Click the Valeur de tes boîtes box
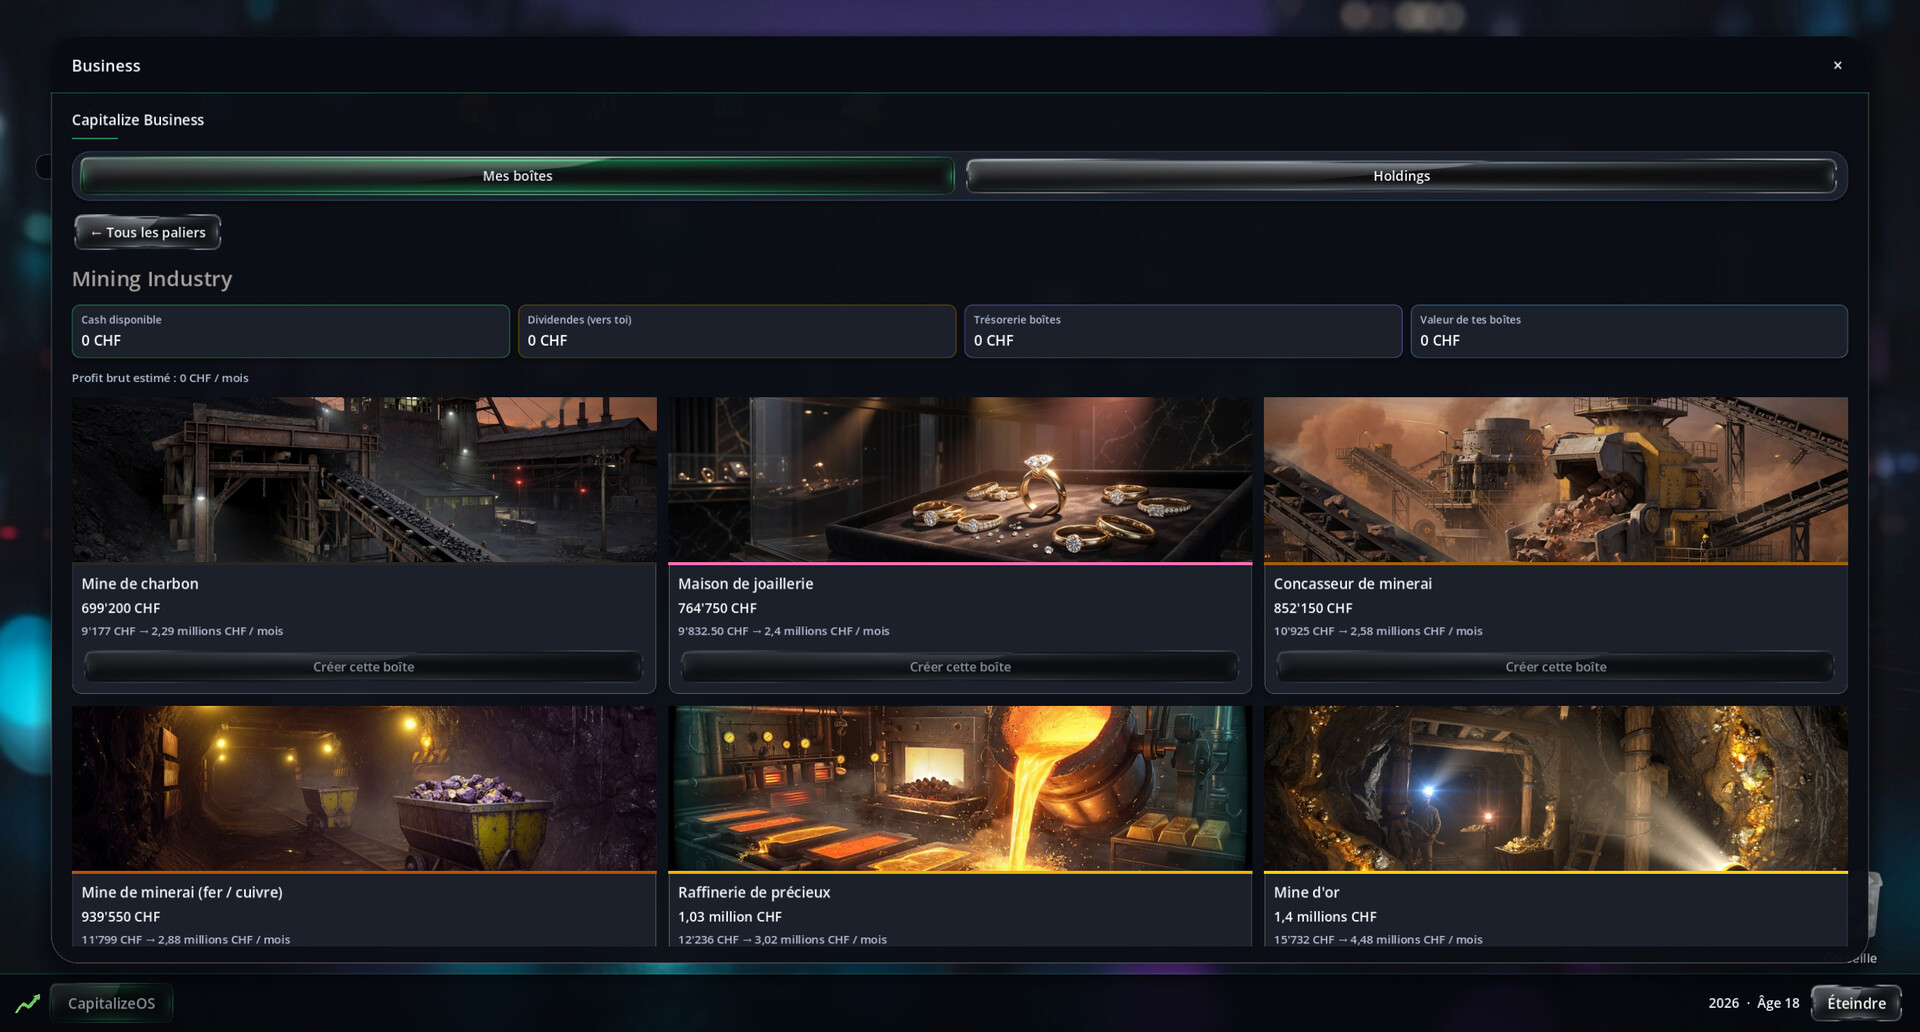The width and height of the screenshot is (1920, 1032). (x=1629, y=331)
